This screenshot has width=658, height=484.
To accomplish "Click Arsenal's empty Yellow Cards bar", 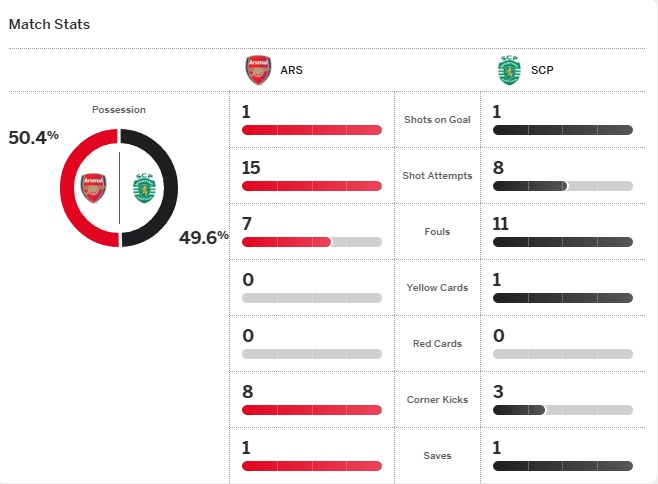I will click(311, 298).
